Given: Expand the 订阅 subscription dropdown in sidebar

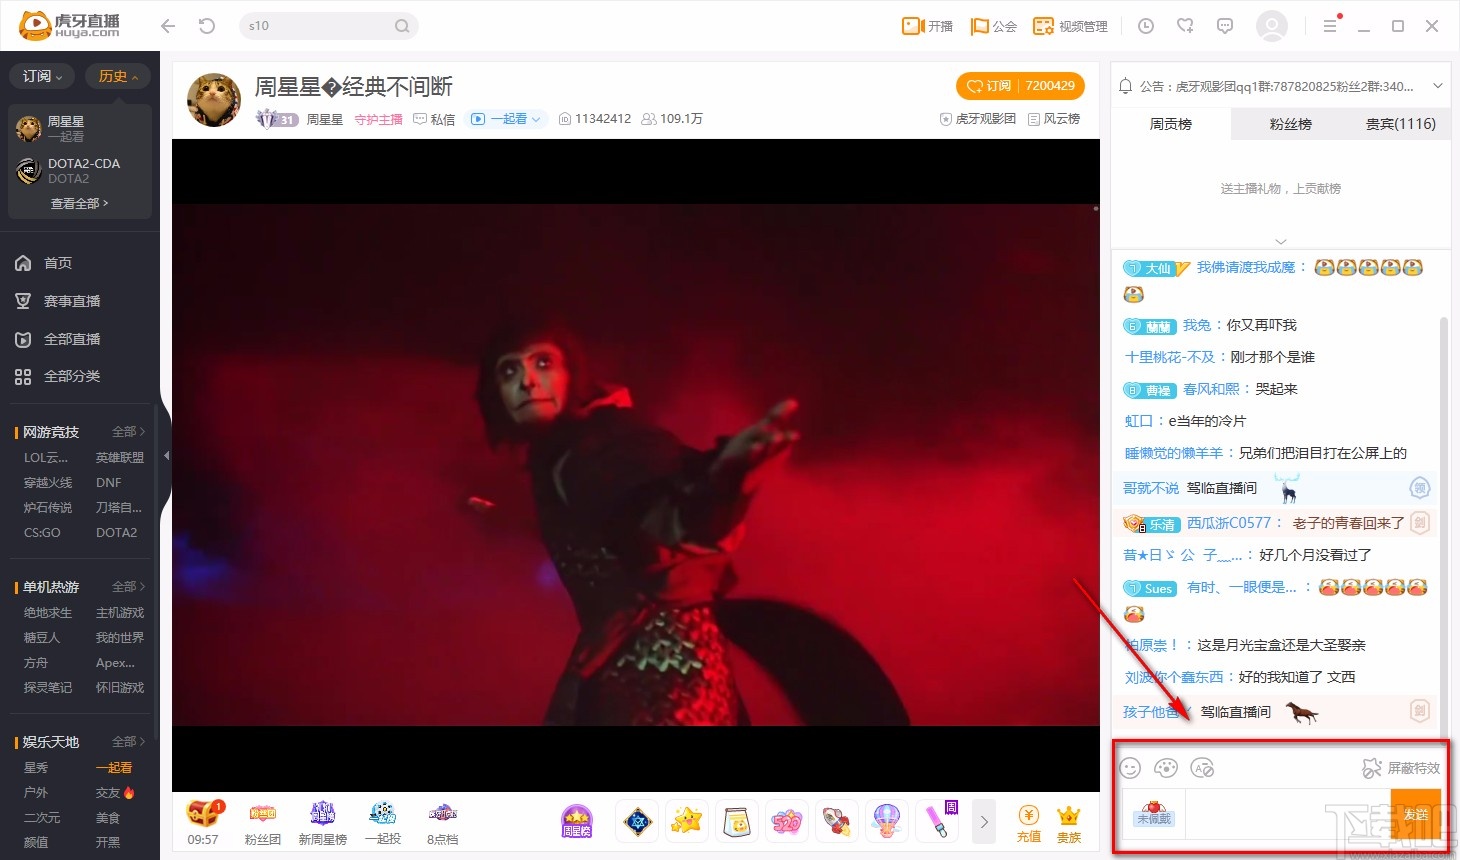Looking at the screenshot, I should pyautogui.click(x=42, y=76).
